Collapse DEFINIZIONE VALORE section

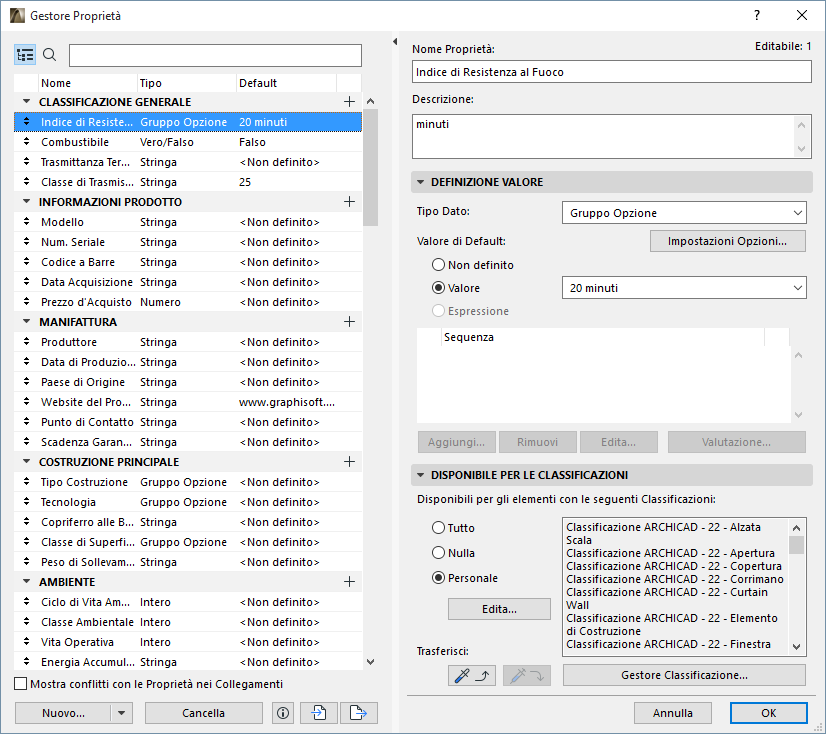coord(420,182)
